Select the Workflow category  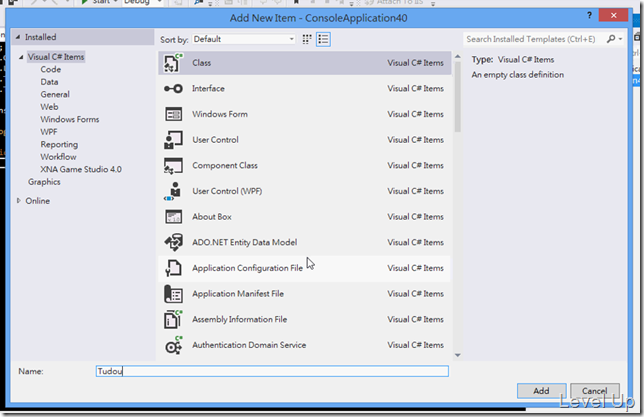click(x=58, y=157)
